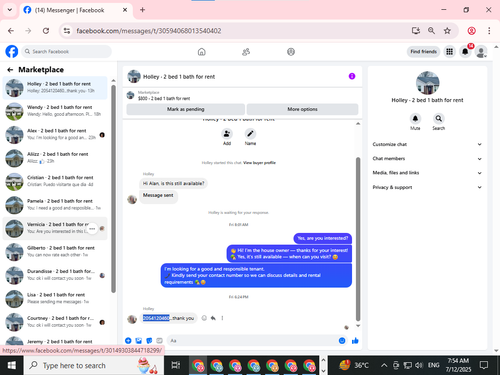Click the taskbar Type here to search box
This screenshot has width=500, height=375.
94,366
